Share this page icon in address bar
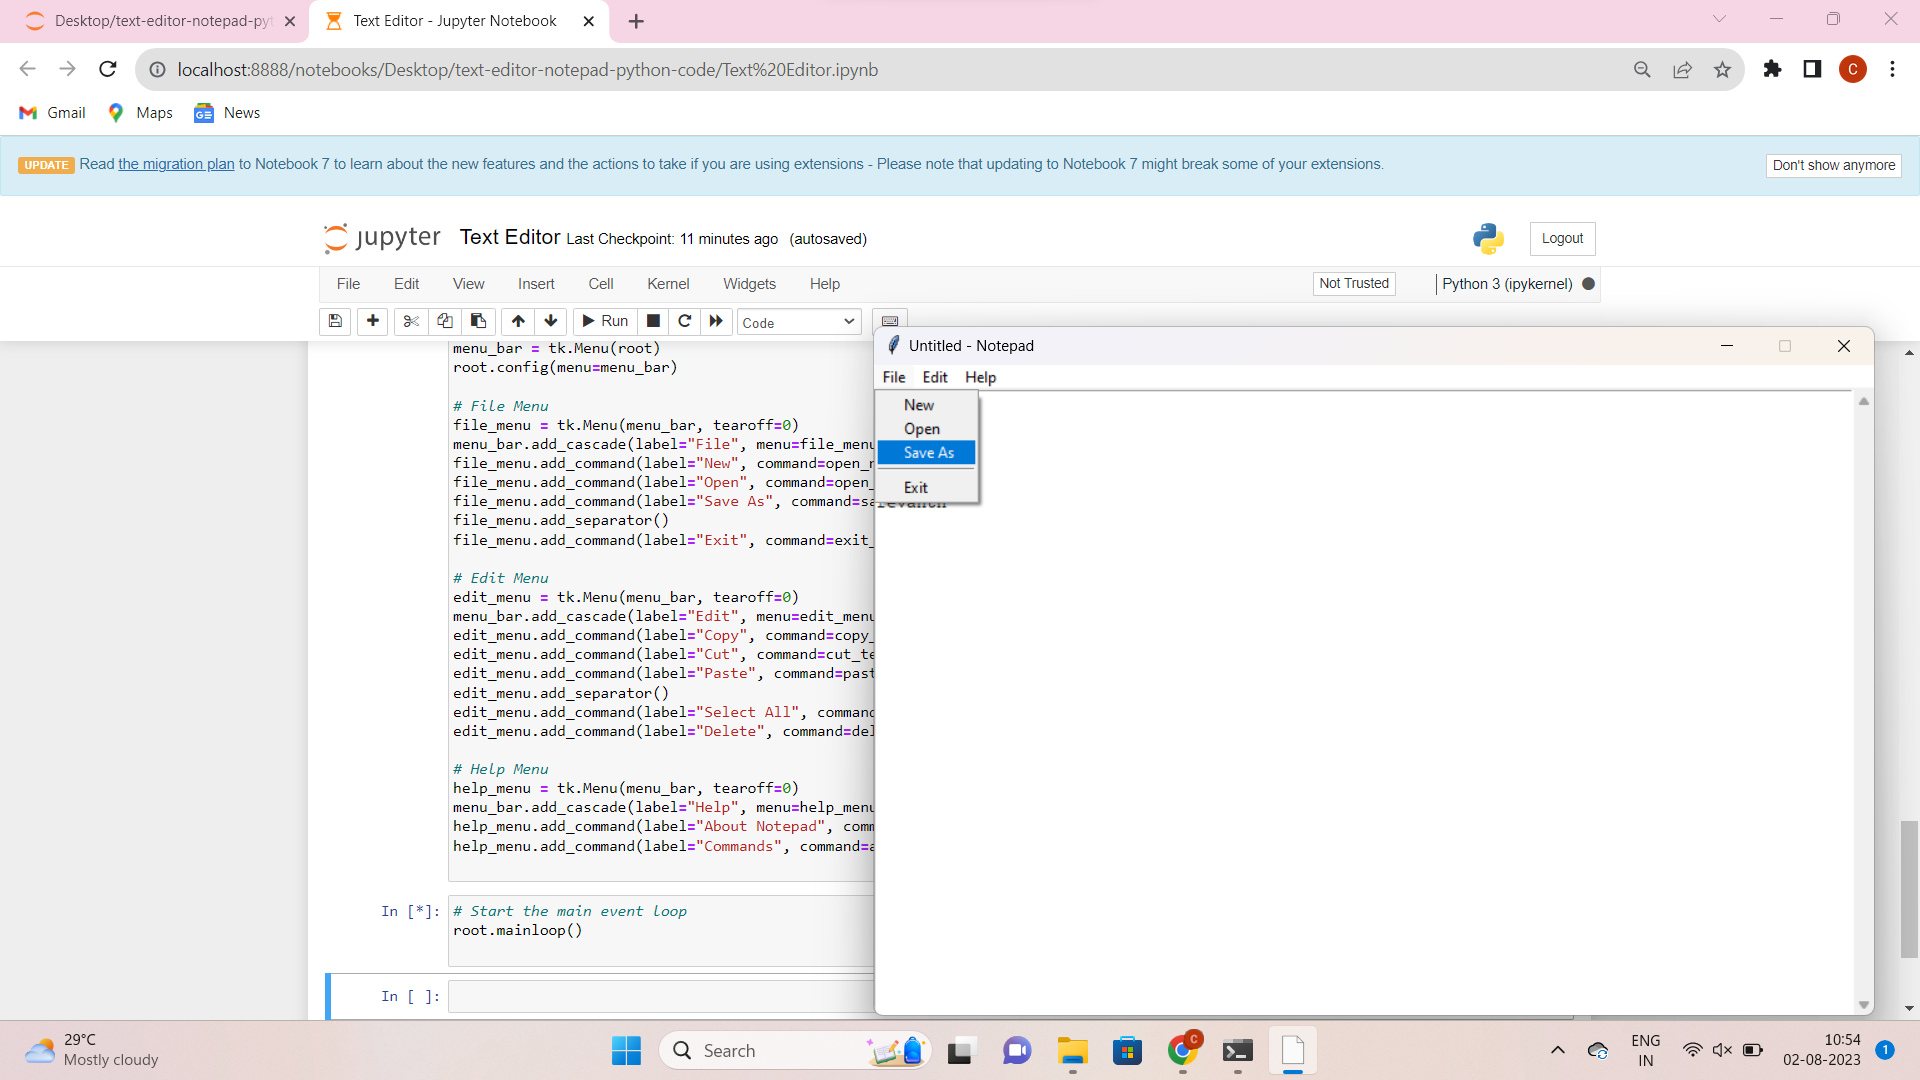The height and width of the screenshot is (1080, 1920). point(1683,69)
